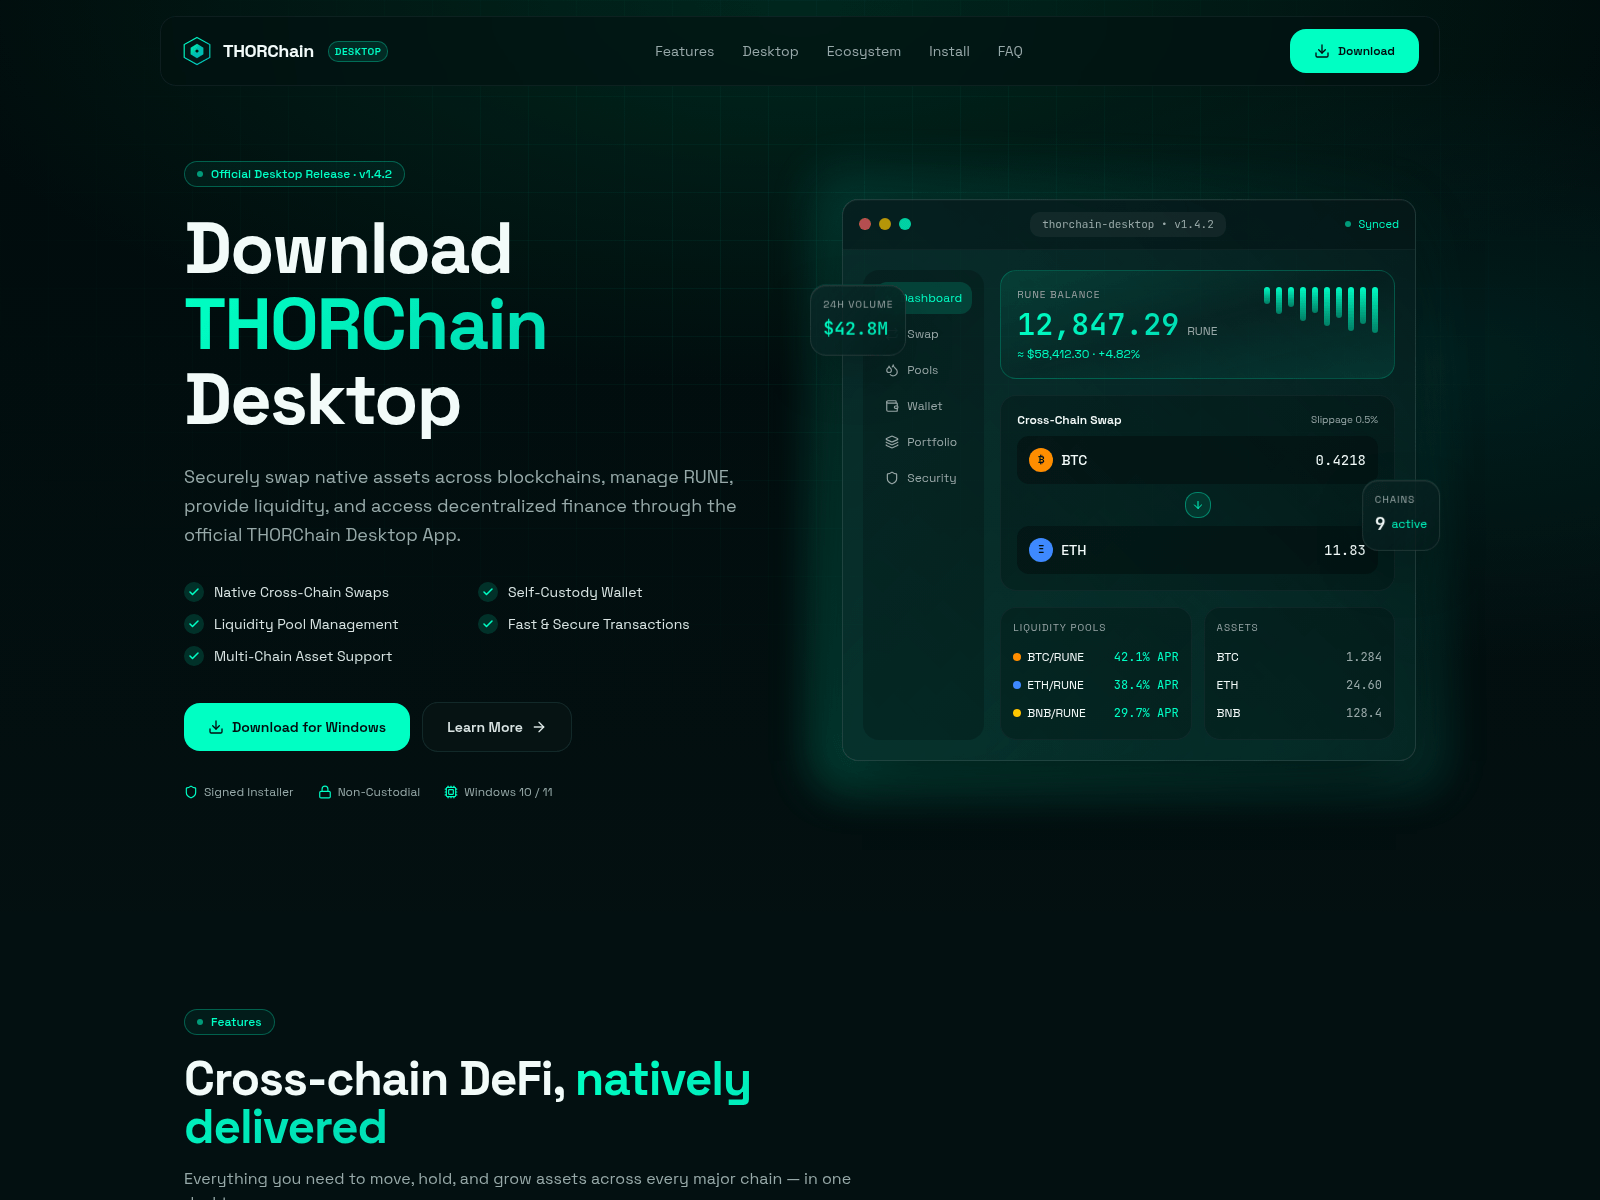Click the yellow window dot in app mockup
The width and height of the screenshot is (1600, 1200).
pyautogui.click(x=885, y=224)
